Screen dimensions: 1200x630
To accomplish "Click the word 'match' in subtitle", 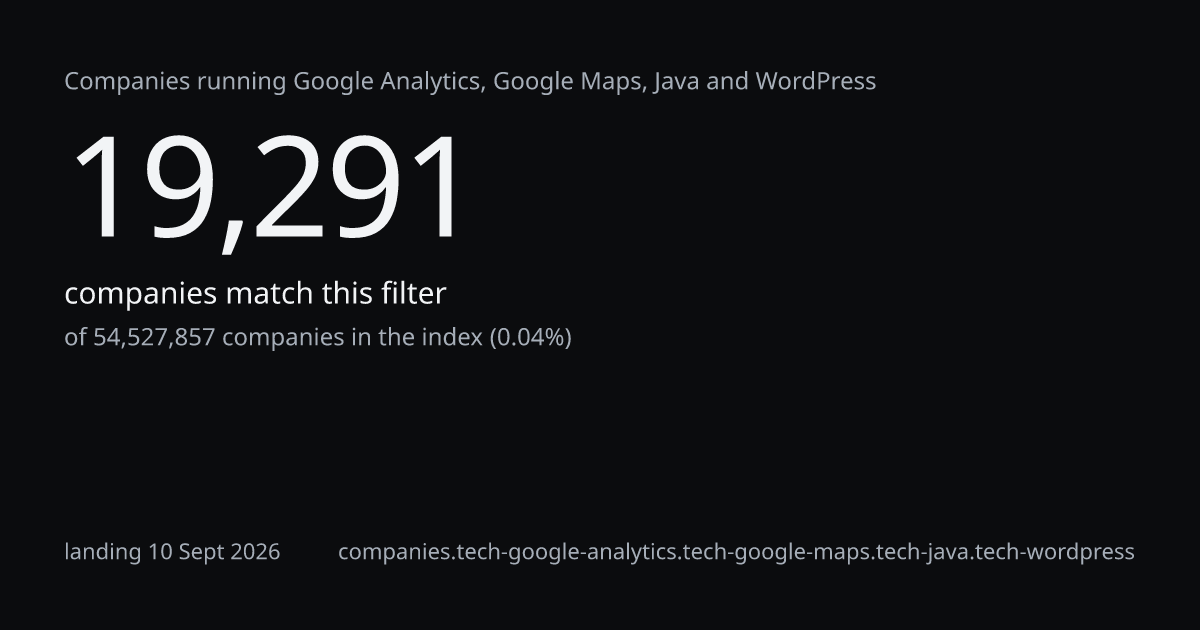I will (x=269, y=293).
